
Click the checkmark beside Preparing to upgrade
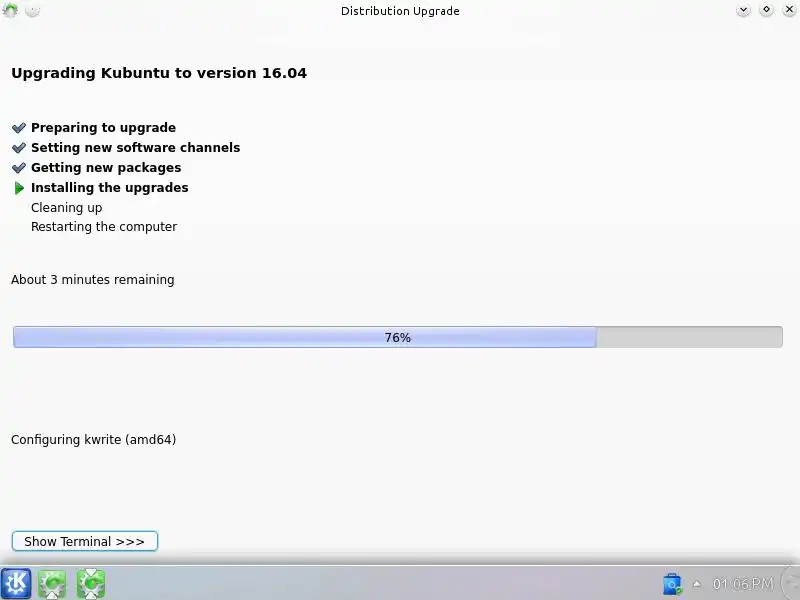tap(19, 128)
